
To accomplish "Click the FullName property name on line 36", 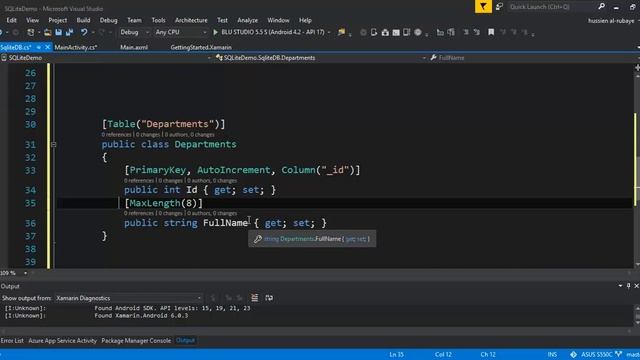I will coord(225,223).
